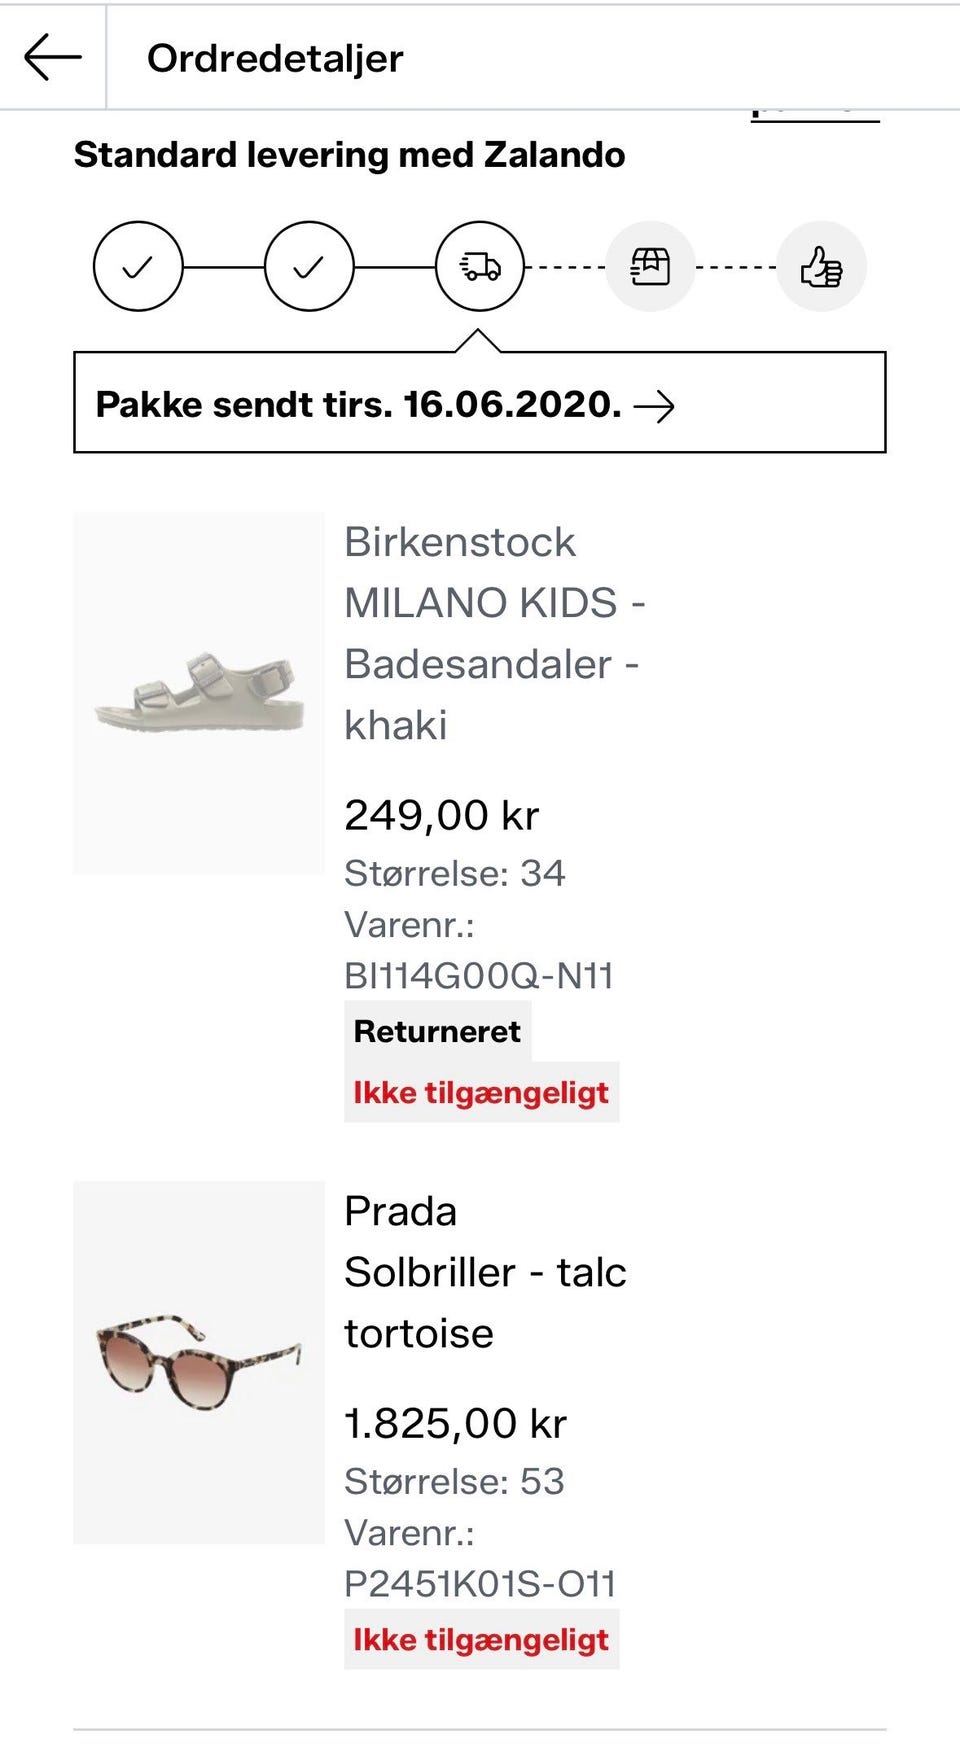This screenshot has height=1752, width=960.
Task: Click the underlined link at top right
Action: [815, 116]
